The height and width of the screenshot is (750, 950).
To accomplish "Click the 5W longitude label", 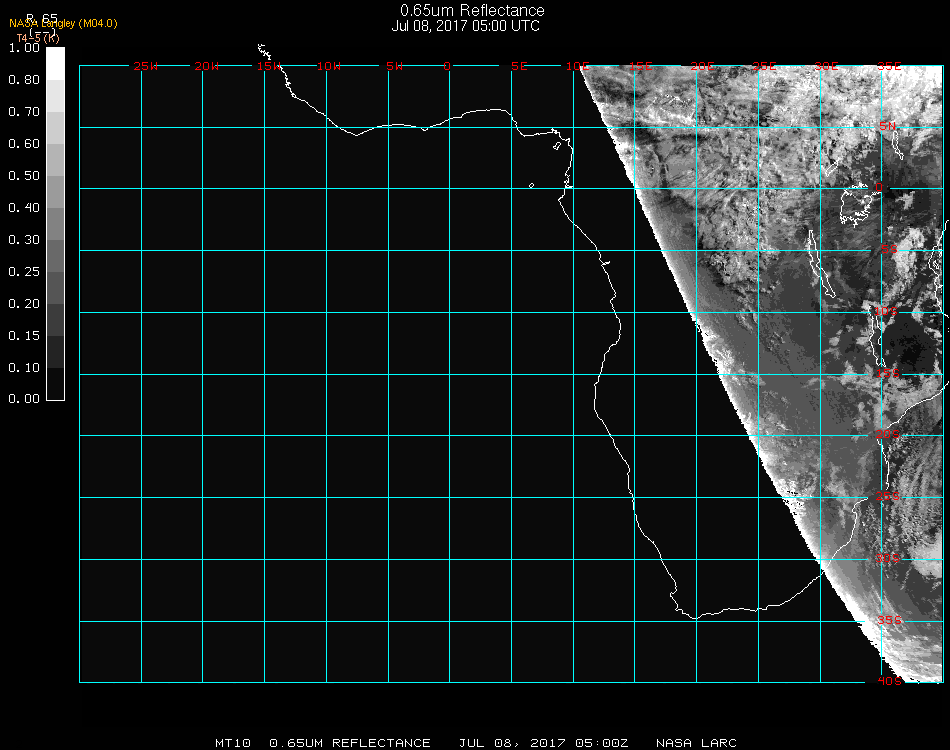I will tap(394, 66).
